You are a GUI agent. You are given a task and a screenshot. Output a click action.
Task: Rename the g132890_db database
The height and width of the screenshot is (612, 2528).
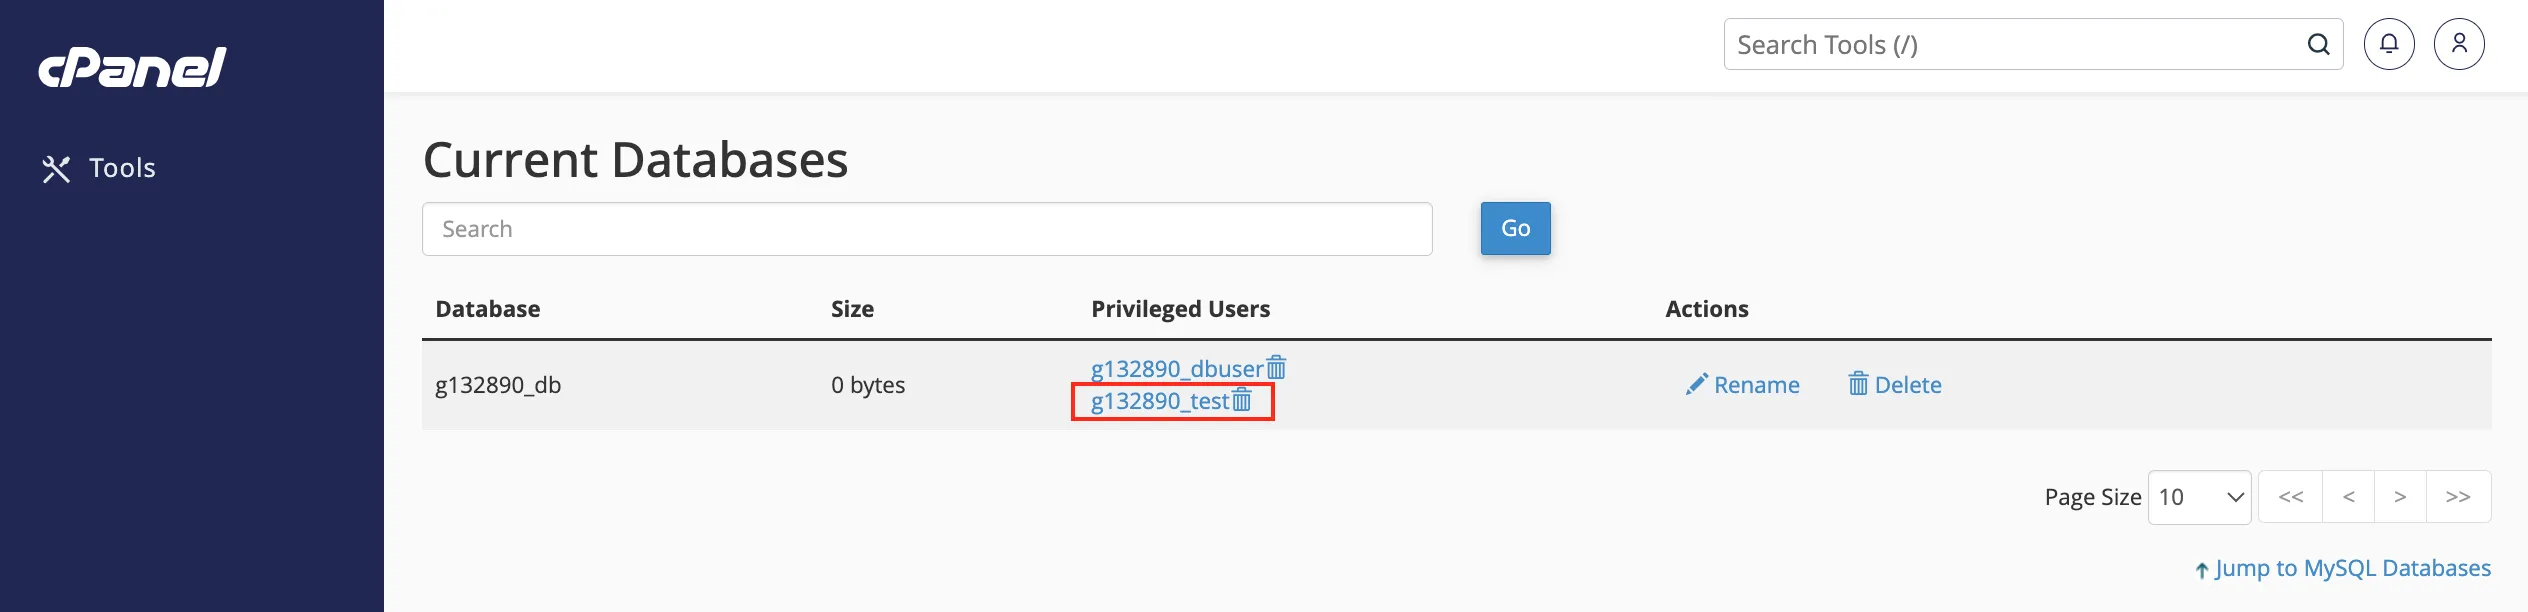[x=1742, y=385]
